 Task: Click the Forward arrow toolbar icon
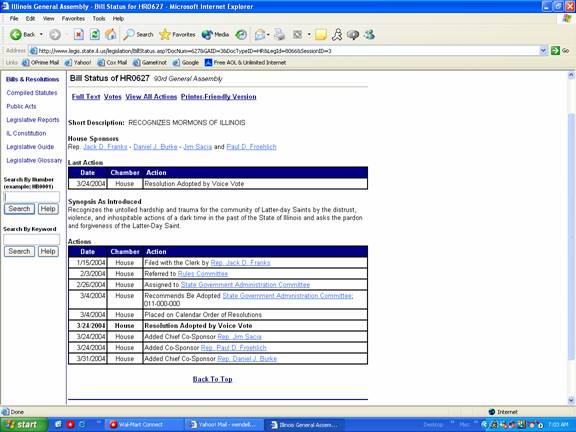[x=55, y=35]
